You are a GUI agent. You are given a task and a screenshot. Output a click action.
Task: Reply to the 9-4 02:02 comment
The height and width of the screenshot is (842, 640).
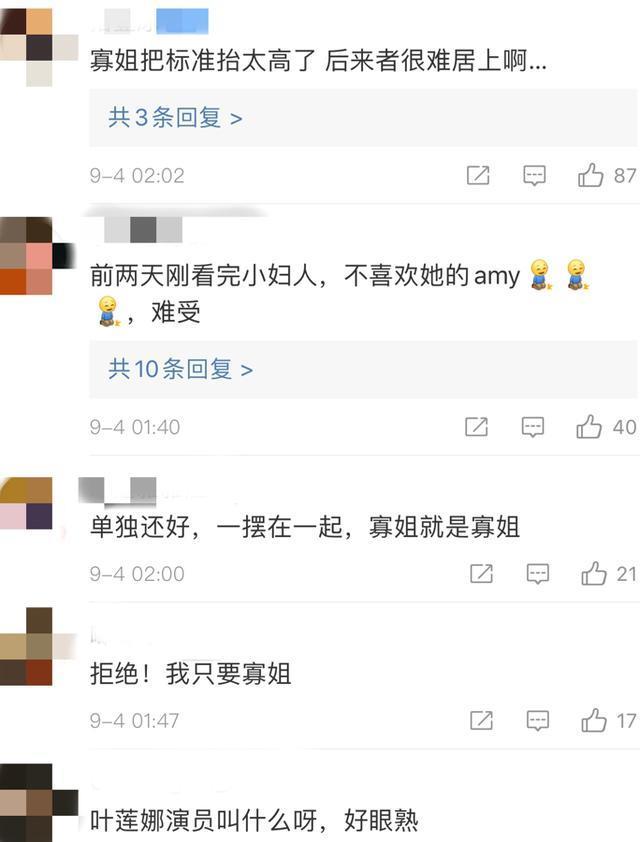534,176
